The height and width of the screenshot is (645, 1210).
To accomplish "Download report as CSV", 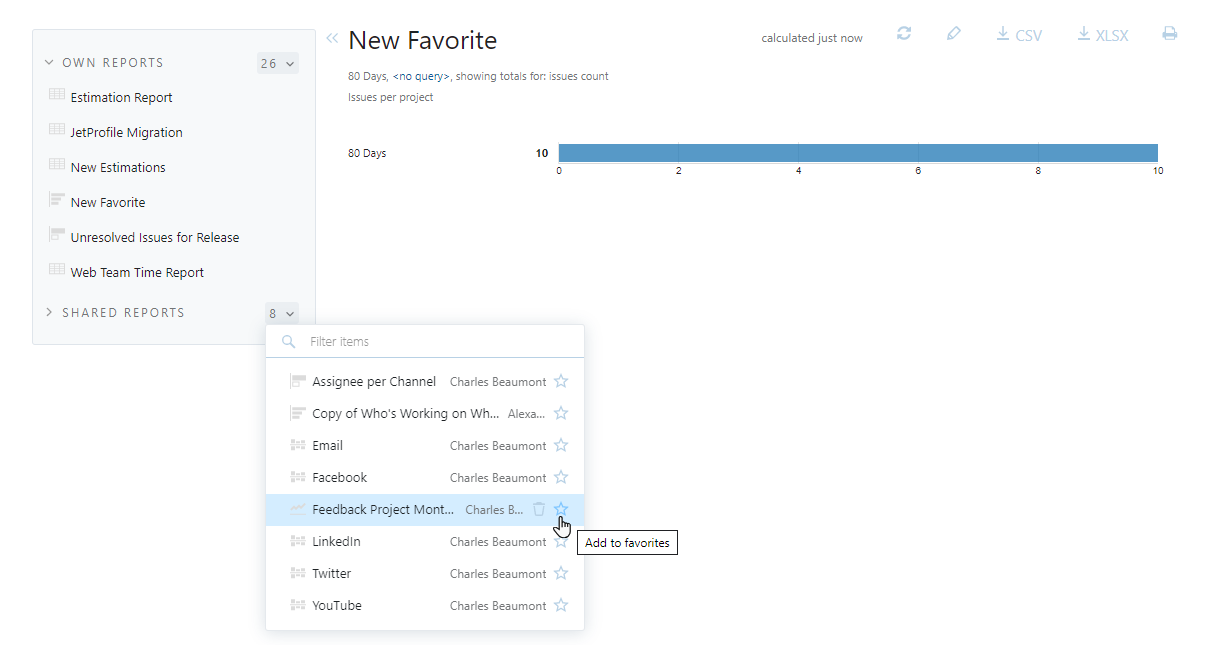I will click(x=1019, y=35).
